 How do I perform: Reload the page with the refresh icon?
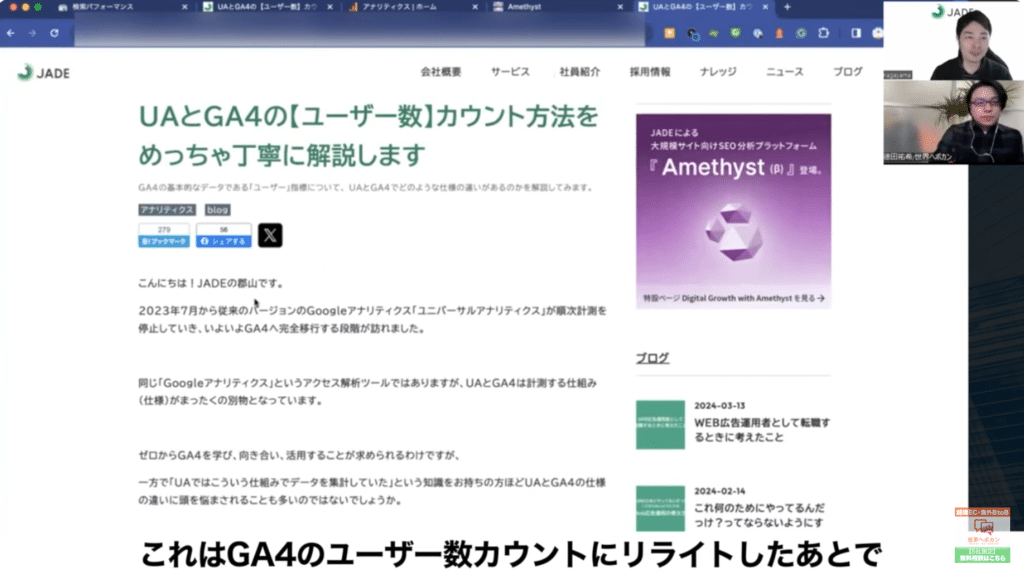[54, 33]
